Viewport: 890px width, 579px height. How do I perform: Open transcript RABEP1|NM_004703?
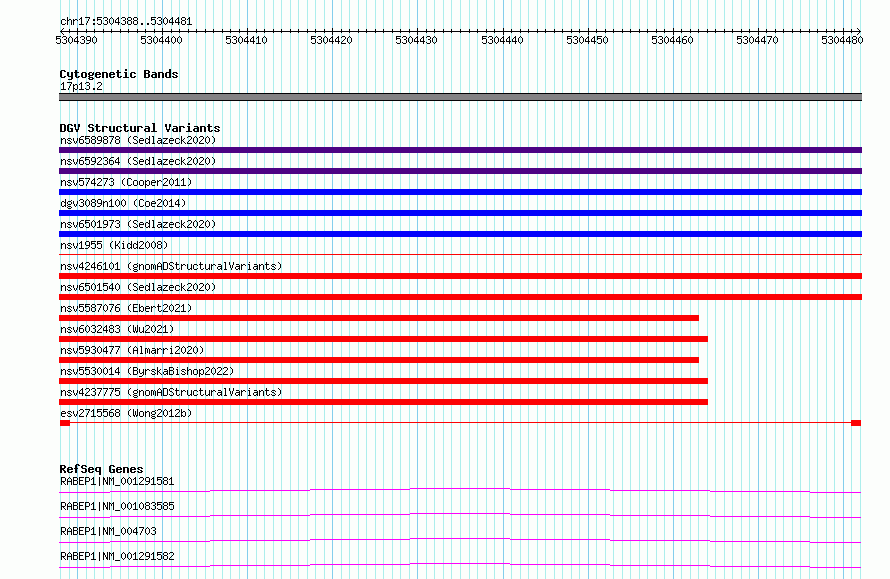click(x=108, y=531)
